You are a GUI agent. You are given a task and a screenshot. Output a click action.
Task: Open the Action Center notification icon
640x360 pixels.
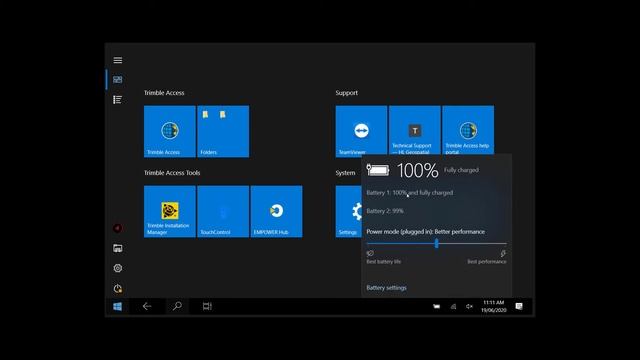[x=519, y=307]
